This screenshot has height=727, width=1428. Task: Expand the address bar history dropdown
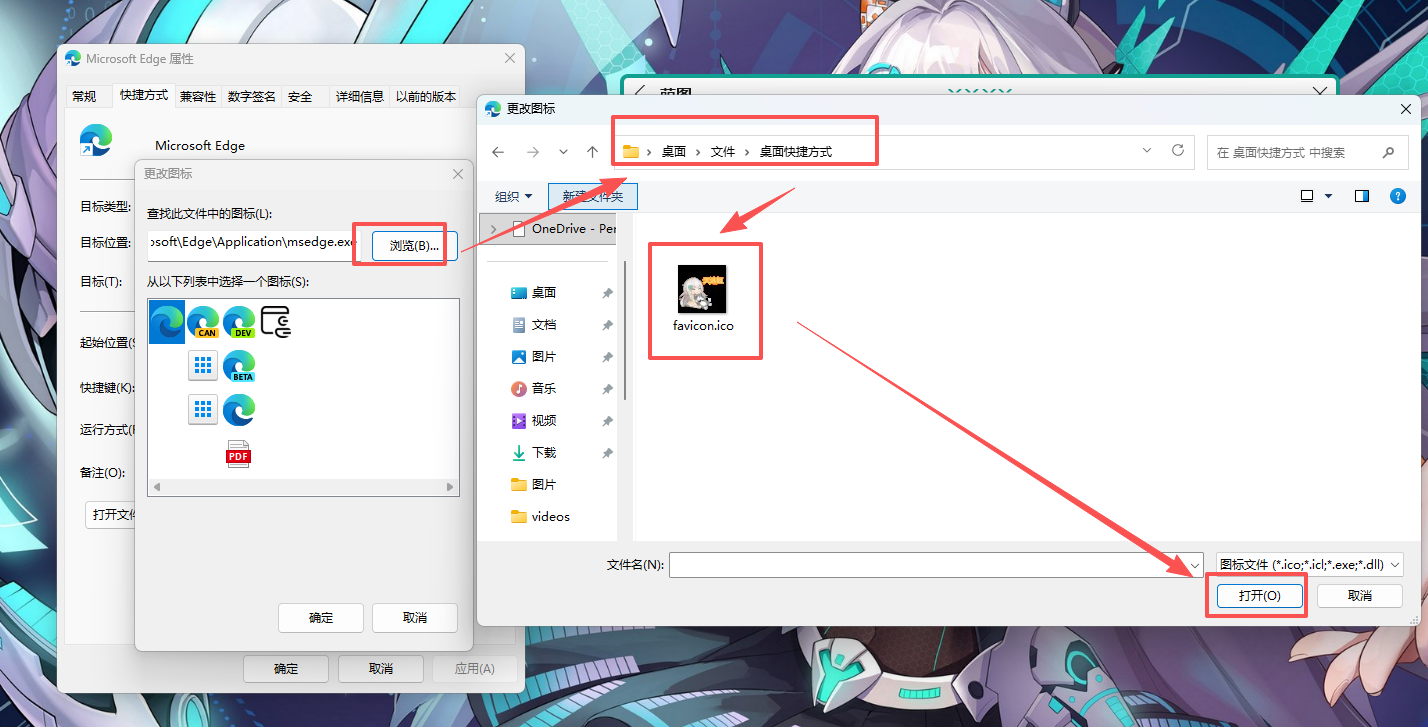[1146, 151]
